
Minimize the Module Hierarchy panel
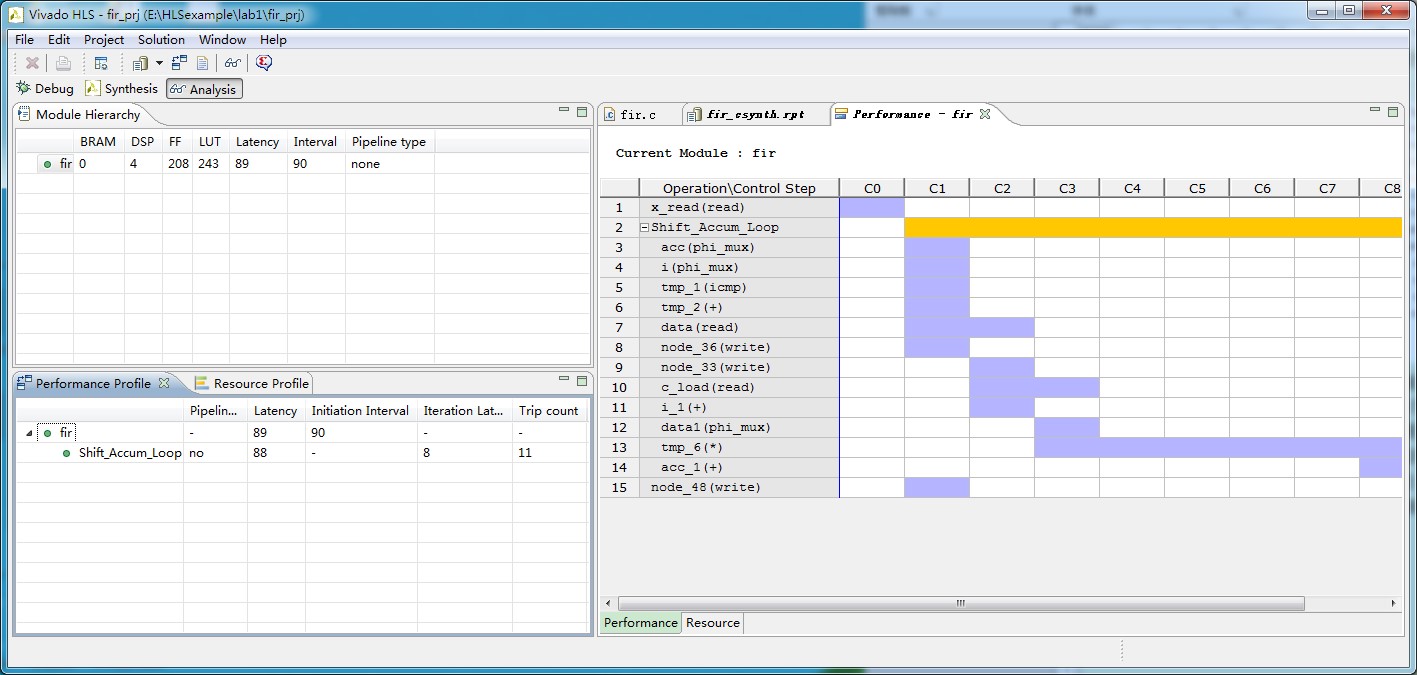coord(564,111)
